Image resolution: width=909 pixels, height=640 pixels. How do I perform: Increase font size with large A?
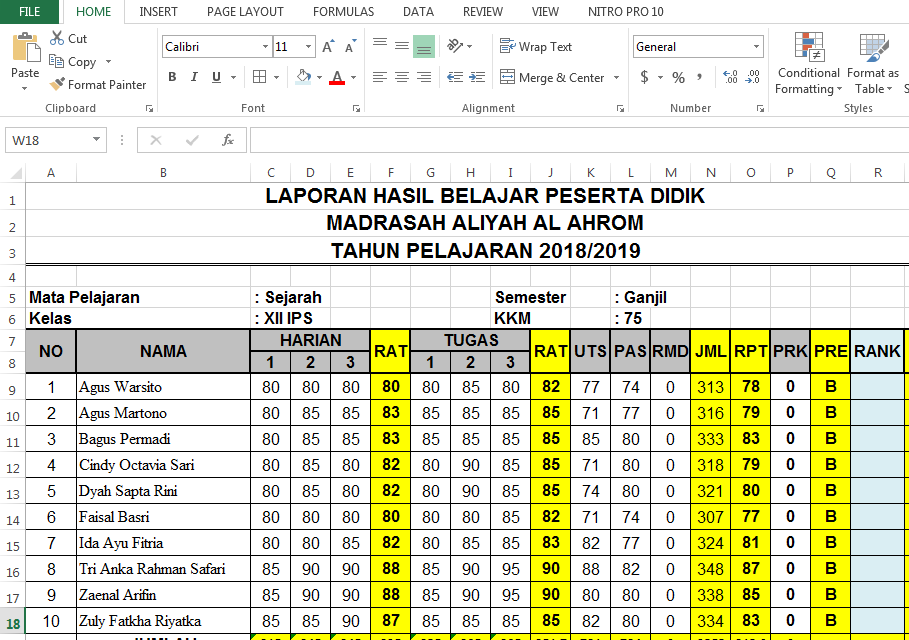(x=328, y=47)
